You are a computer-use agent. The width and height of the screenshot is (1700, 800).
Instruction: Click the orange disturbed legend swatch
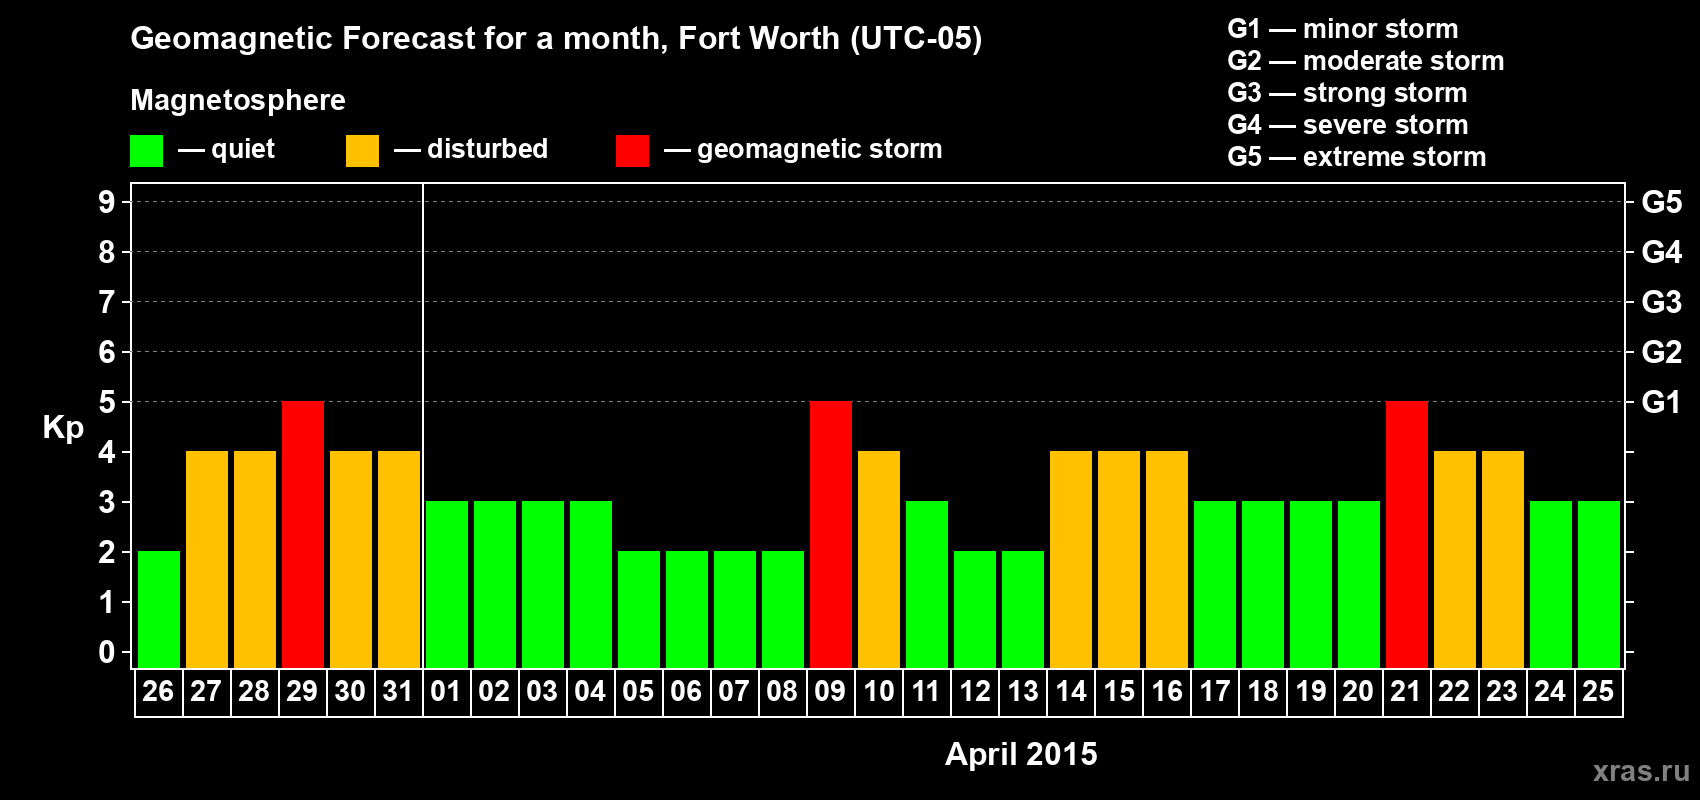362,151
